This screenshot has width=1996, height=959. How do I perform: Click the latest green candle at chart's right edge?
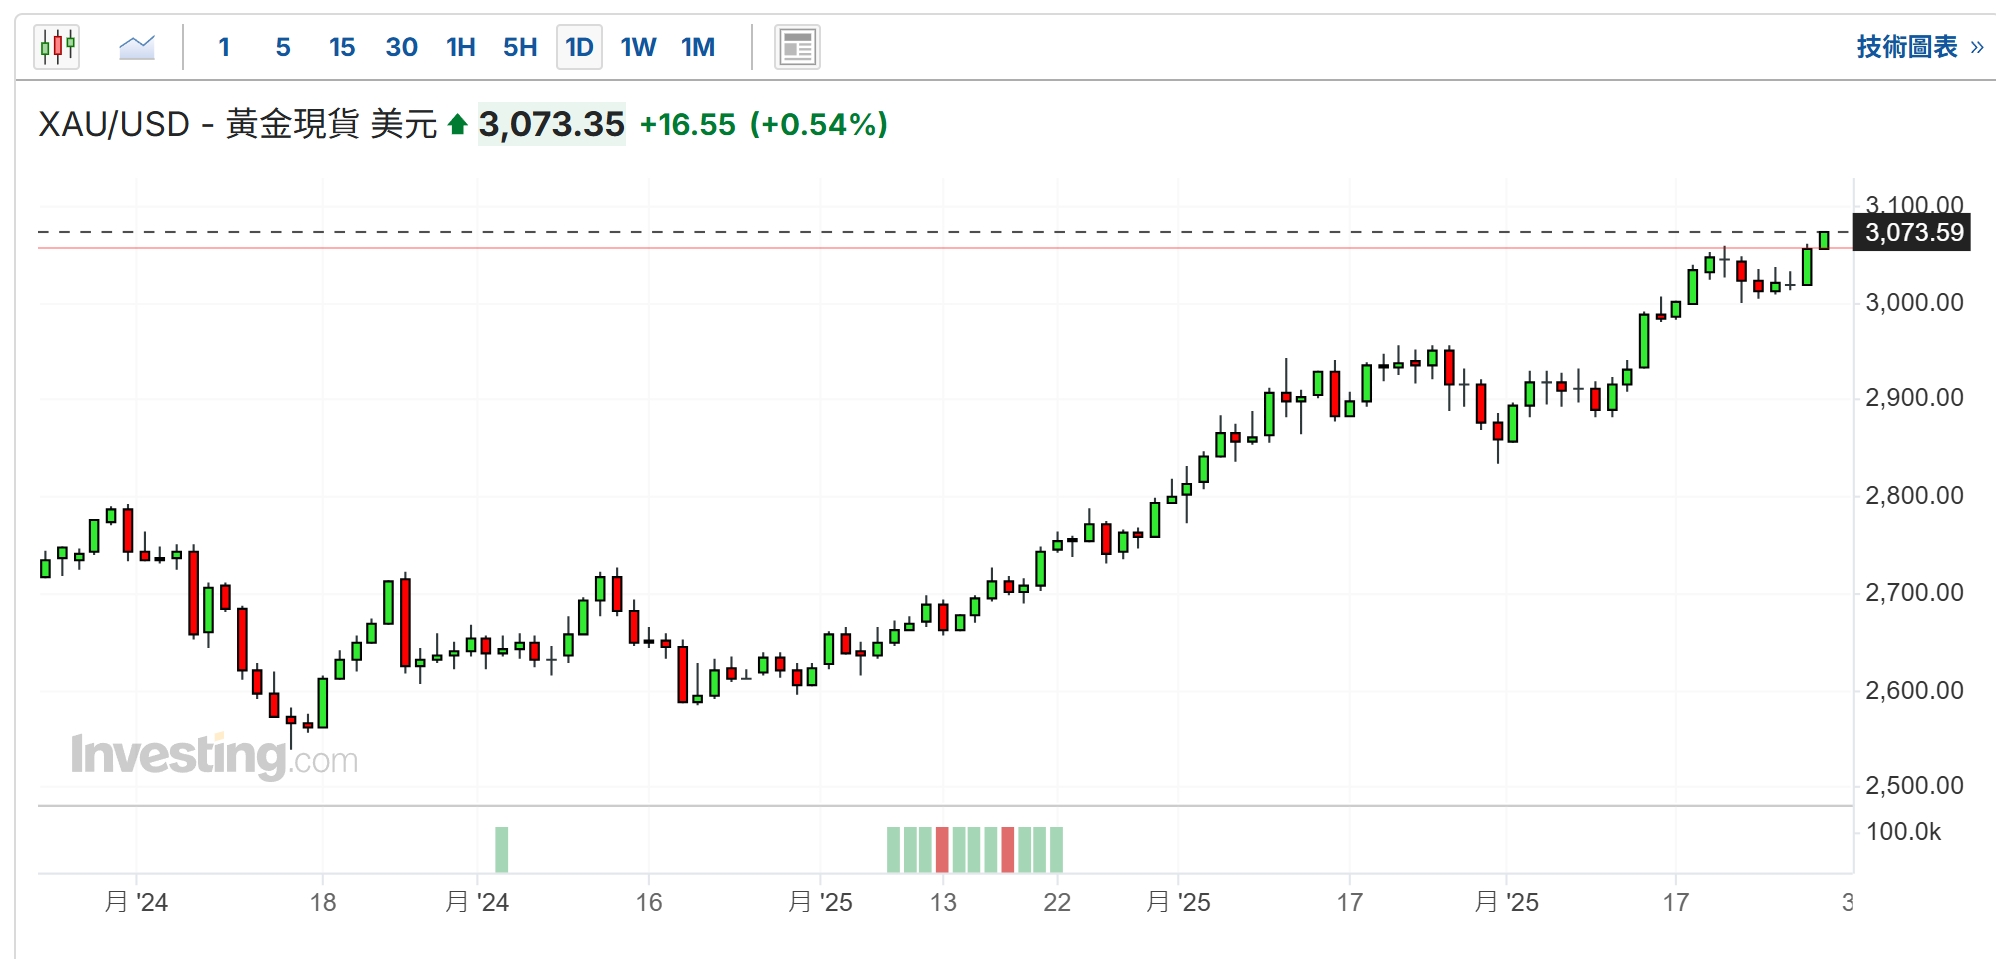click(x=1824, y=240)
